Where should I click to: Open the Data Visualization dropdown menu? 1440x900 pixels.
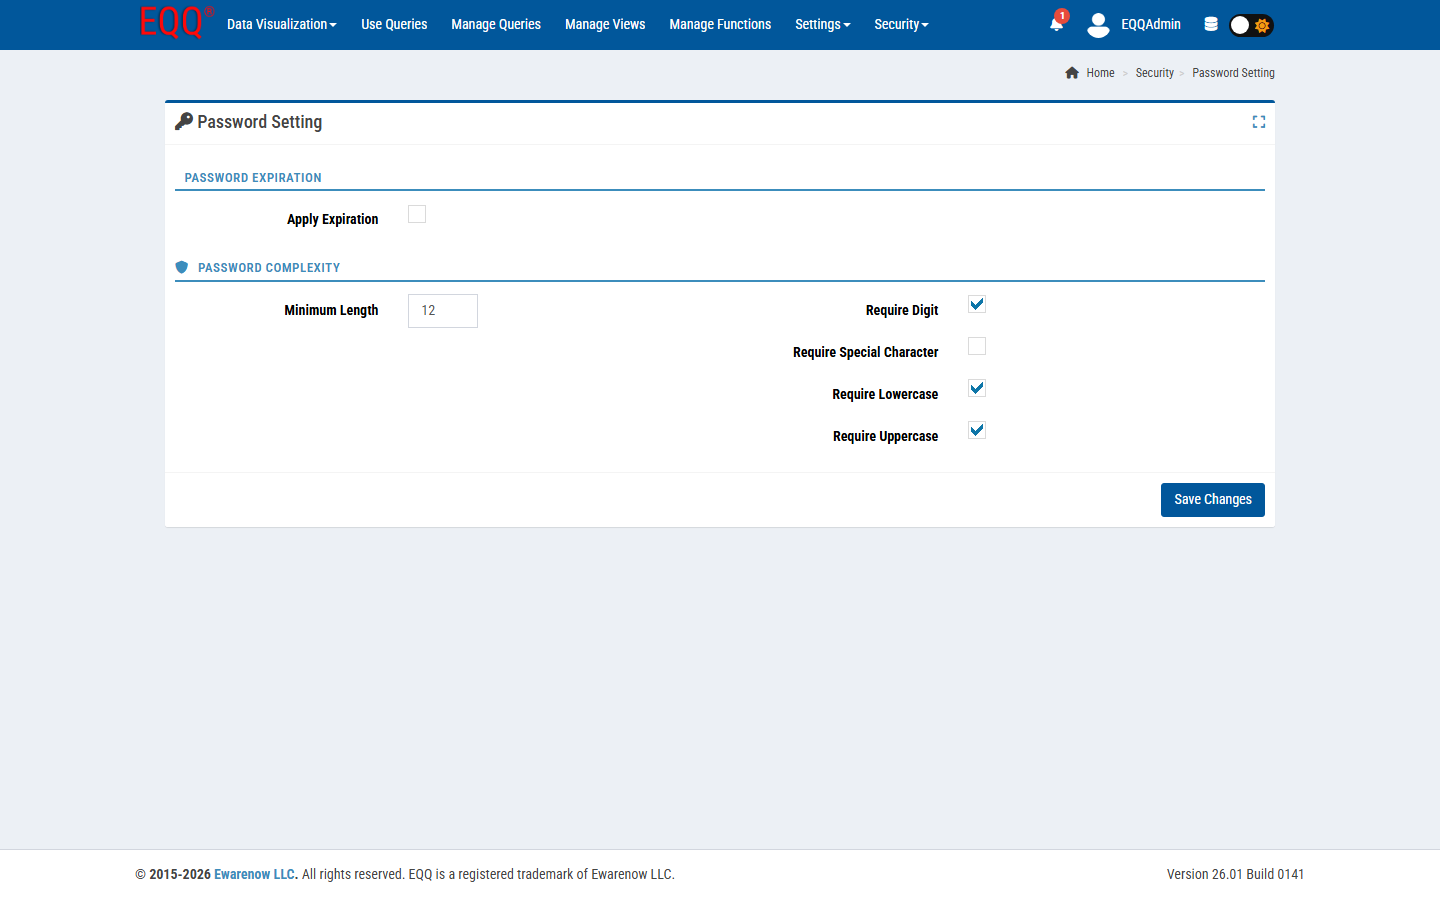tap(281, 24)
